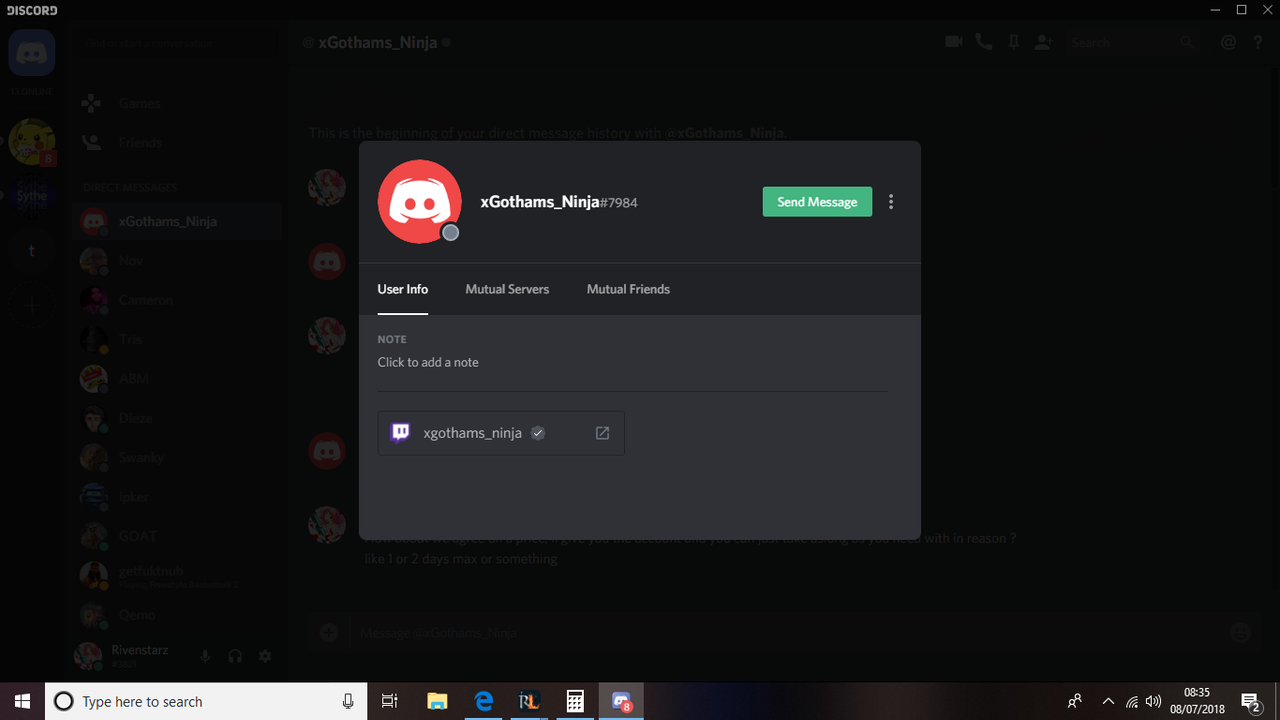Switch to the Mutual Friends tab

(628, 289)
